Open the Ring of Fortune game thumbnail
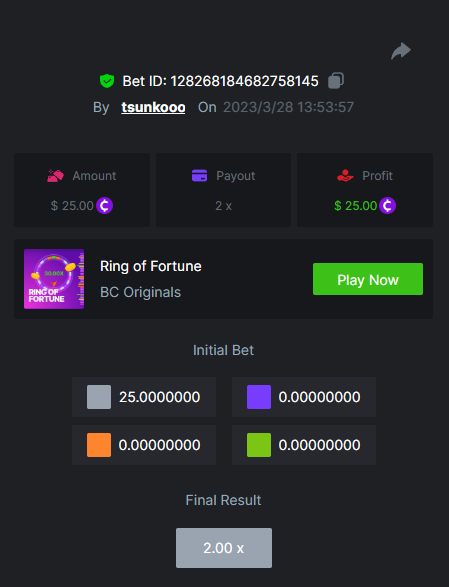449x587 pixels. click(x=54, y=279)
